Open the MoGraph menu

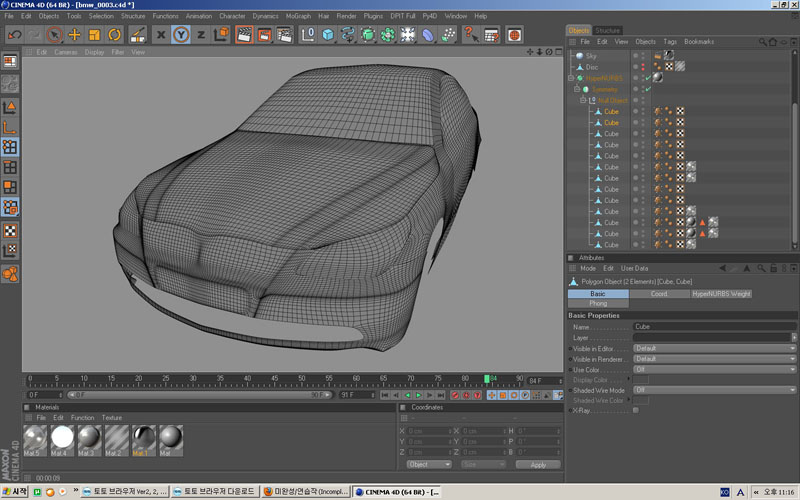pyautogui.click(x=298, y=16)
